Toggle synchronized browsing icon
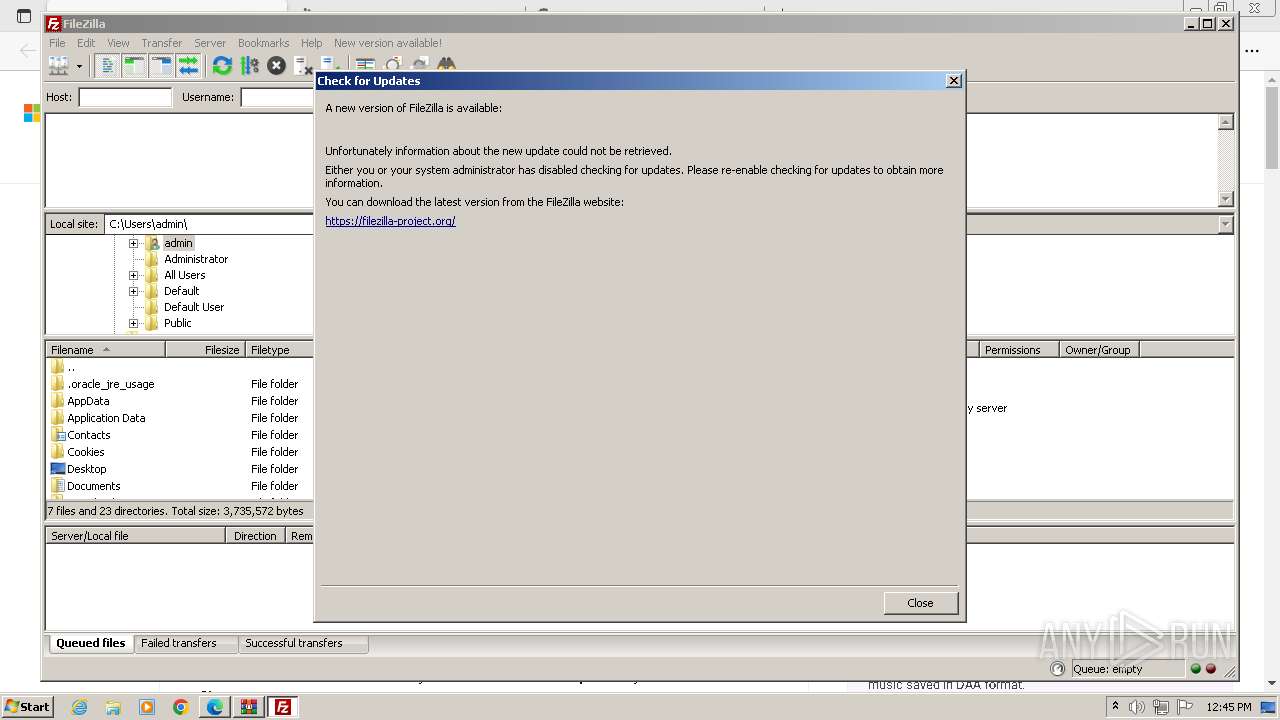The height and width of the screenshot is (720, 1280). coord(419,65)
